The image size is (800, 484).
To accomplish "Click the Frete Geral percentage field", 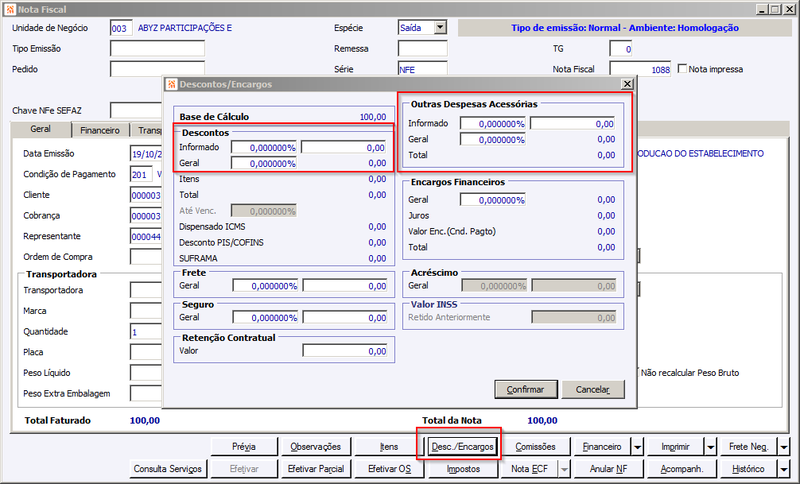I will point(265,286).
